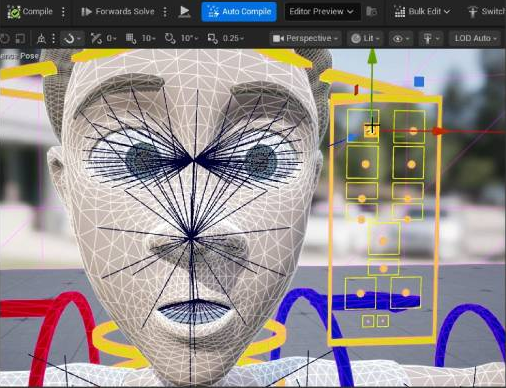Click the Forwards Solve button
Viewport: 506px width, 388px height.
click(x=118, y=12)
